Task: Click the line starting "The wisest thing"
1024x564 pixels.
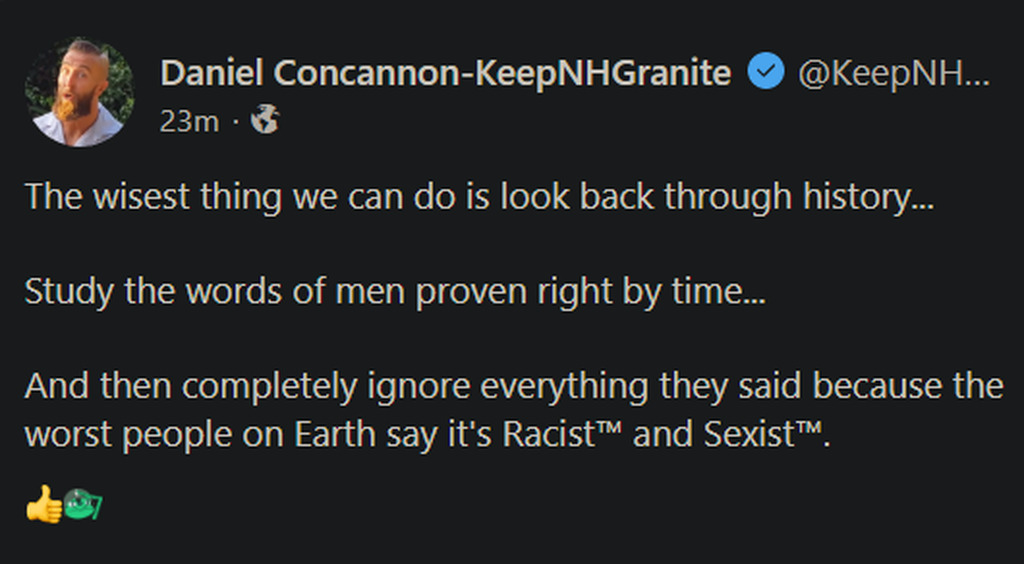Action: (x=479, y=197)
